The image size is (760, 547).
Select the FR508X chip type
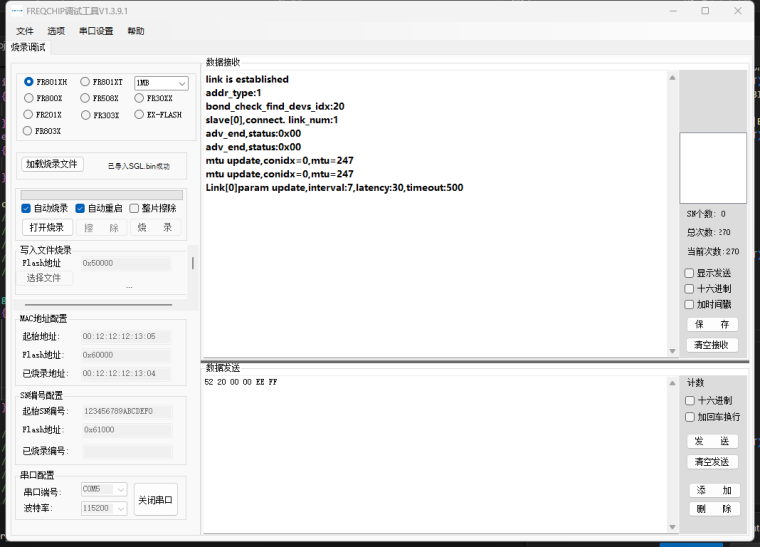point(85,99)
